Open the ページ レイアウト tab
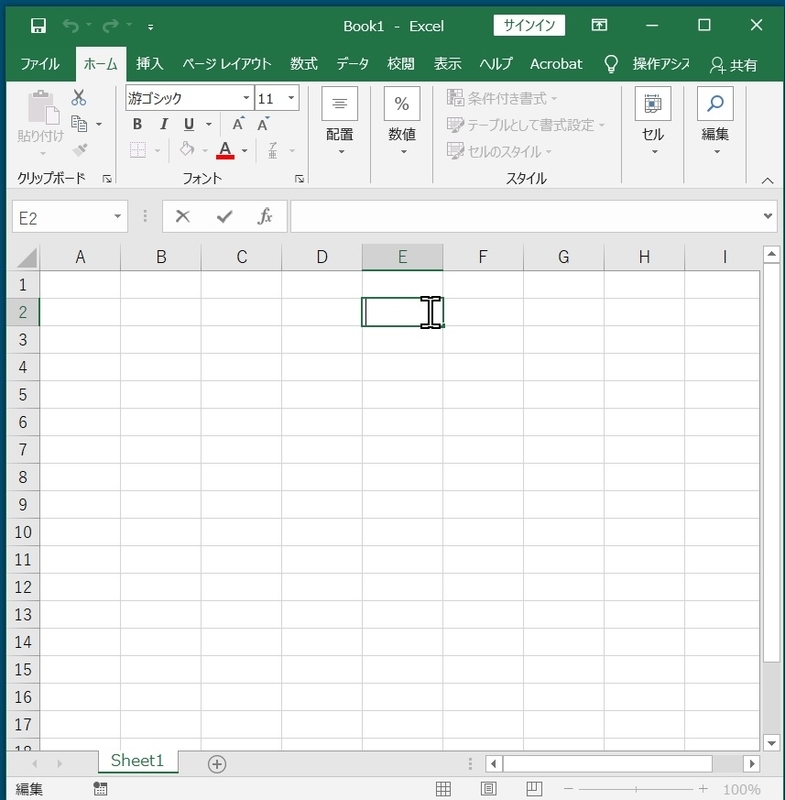785x800 pixels. 226,64
